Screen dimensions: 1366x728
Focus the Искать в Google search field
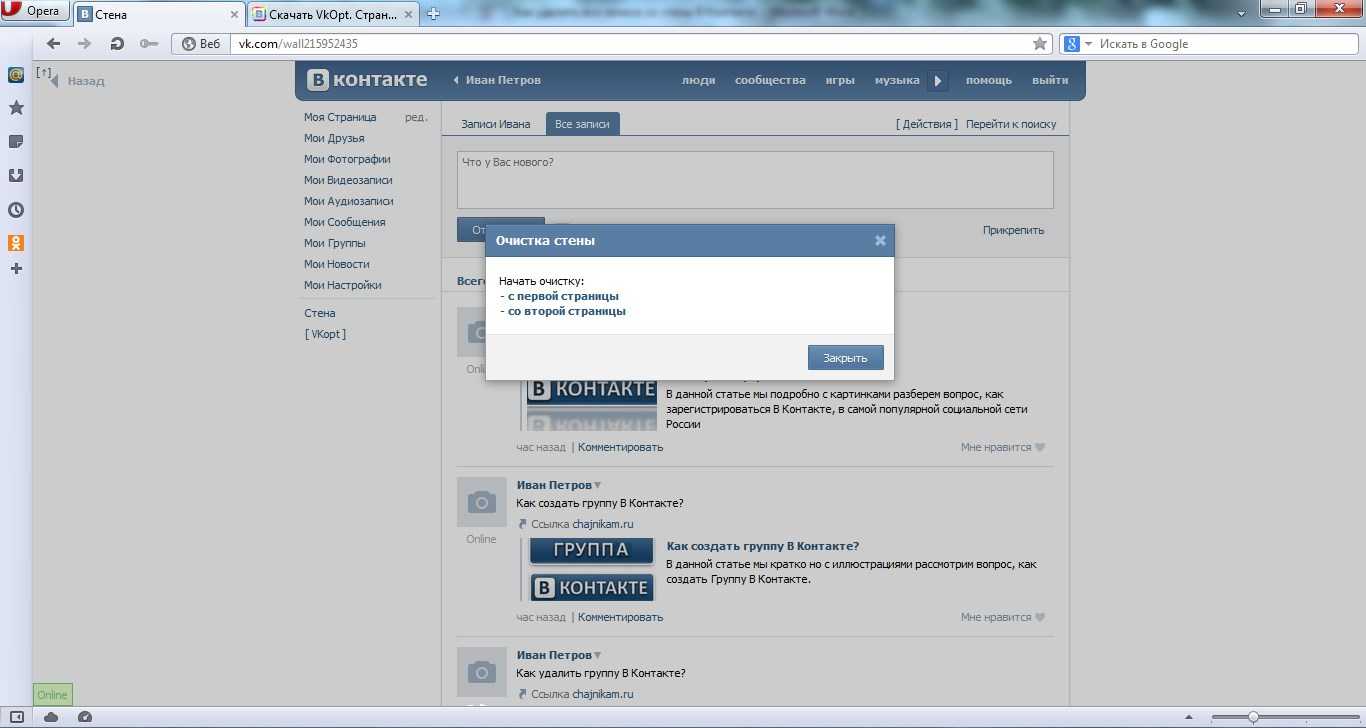click(x=1225, y=44)
